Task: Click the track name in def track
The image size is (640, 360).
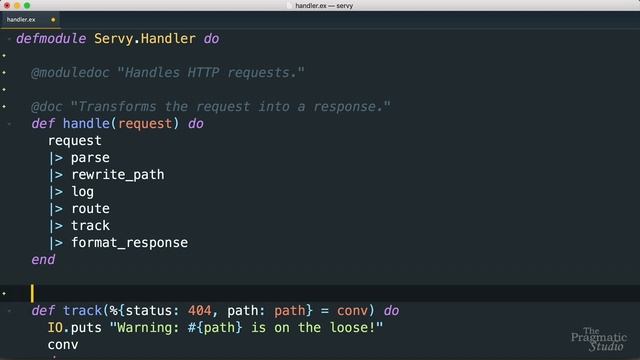Action: point(82,311)
